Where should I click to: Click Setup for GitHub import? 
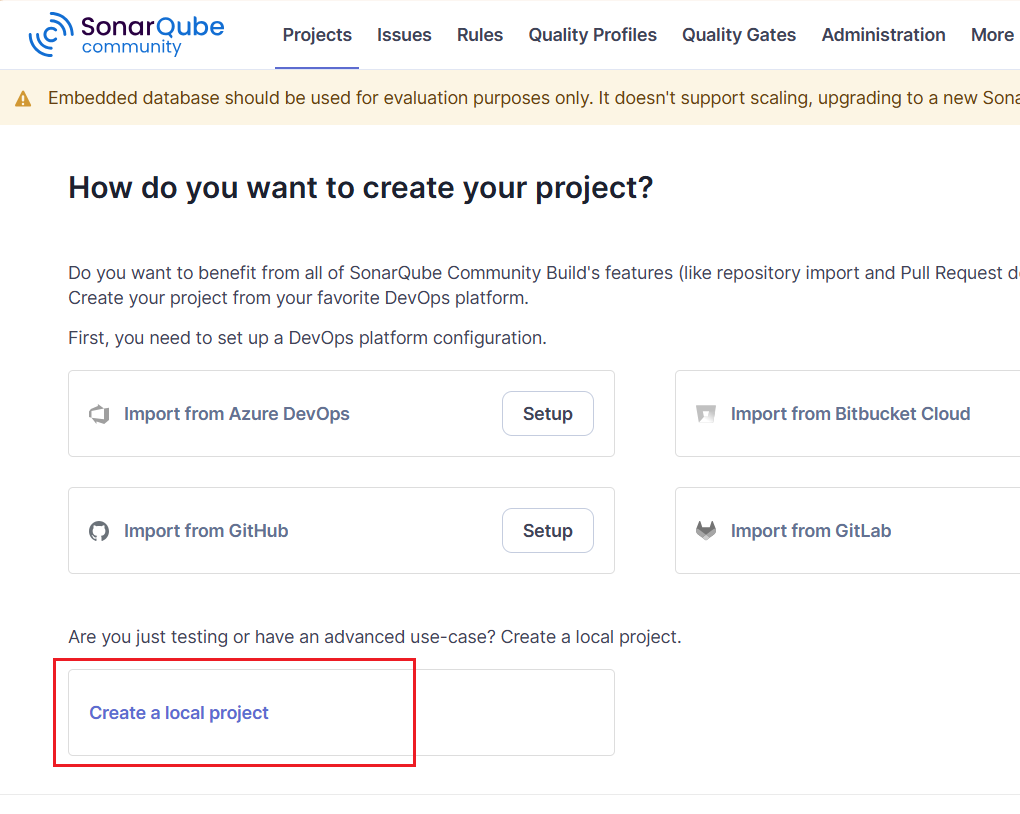click(548, 531)
